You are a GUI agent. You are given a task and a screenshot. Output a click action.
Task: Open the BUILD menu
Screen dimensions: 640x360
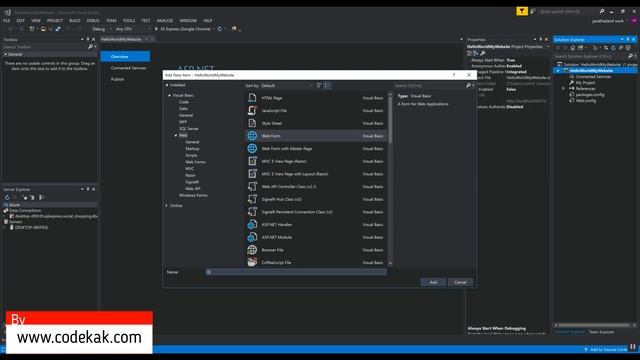point(75,20)
